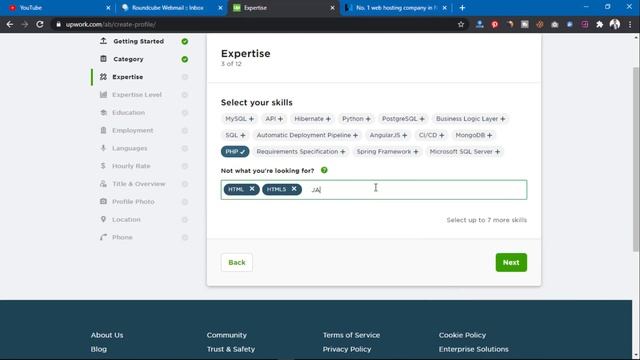Image resolution: width=640 pixels, height=360 pixels.
Task: Open Terms of Service footer link
Action: 351,335
